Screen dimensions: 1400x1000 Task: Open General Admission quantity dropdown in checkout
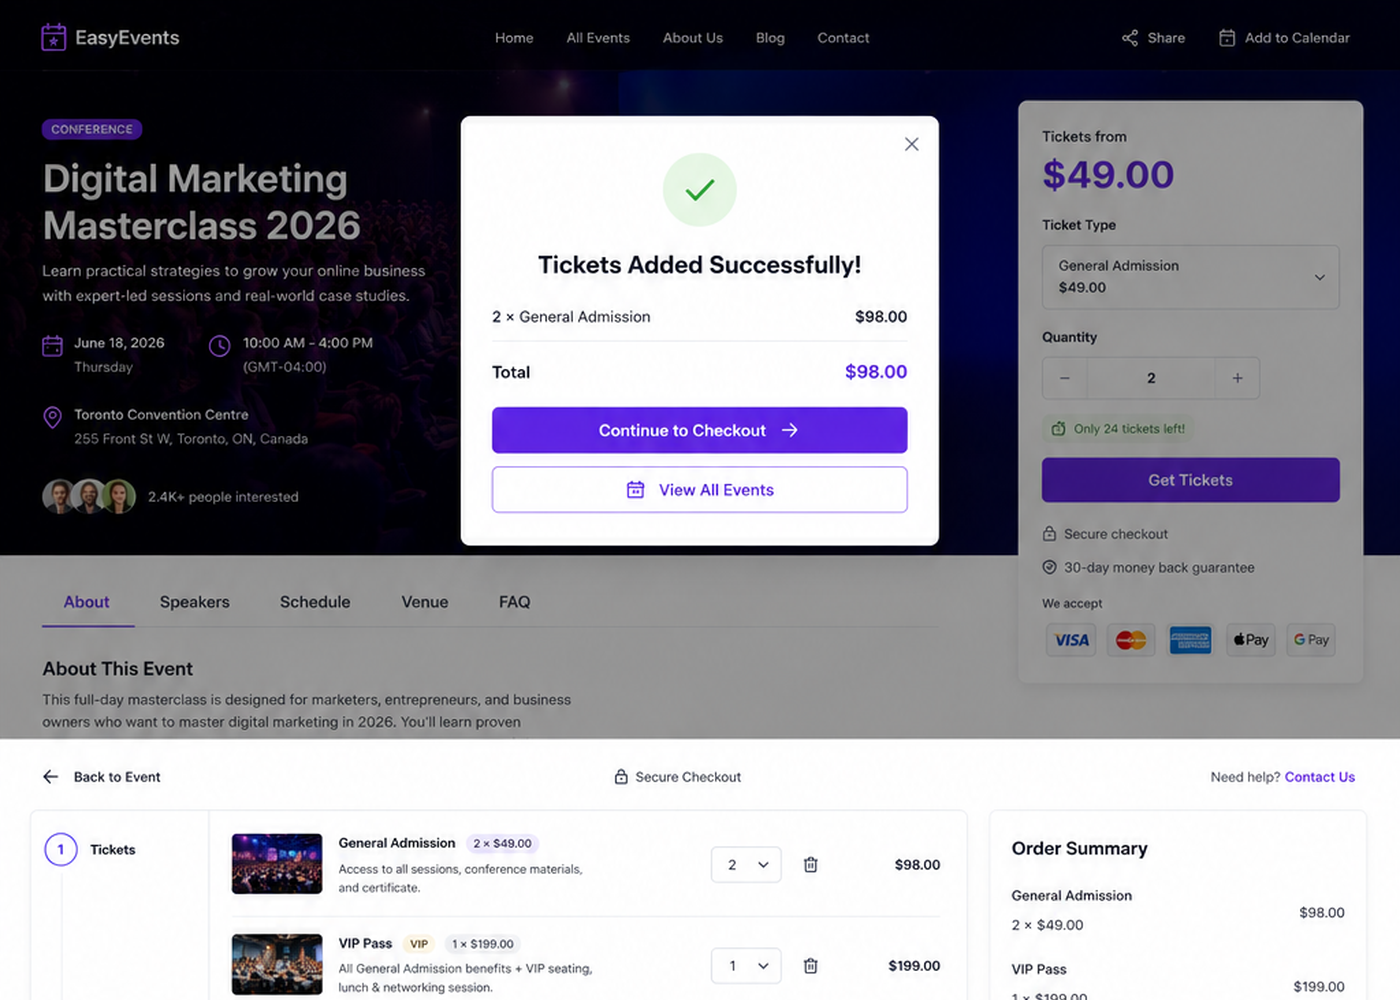tap(746, 865)
